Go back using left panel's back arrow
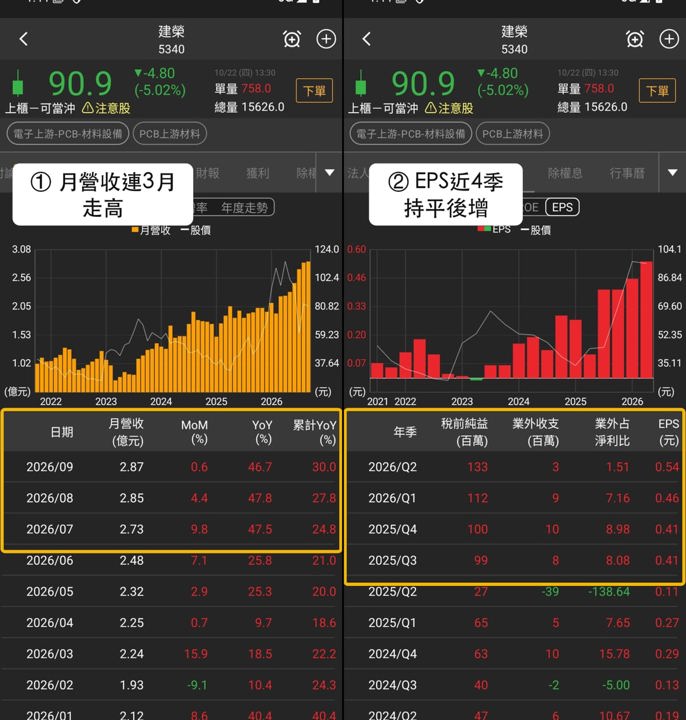 tap(24, 39)
